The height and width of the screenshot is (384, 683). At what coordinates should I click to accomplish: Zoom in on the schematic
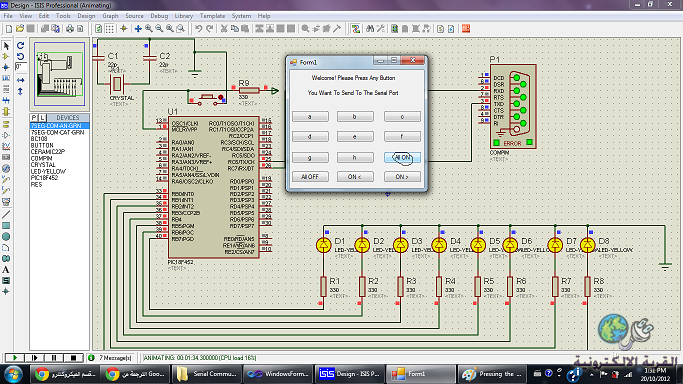point(149,29)
